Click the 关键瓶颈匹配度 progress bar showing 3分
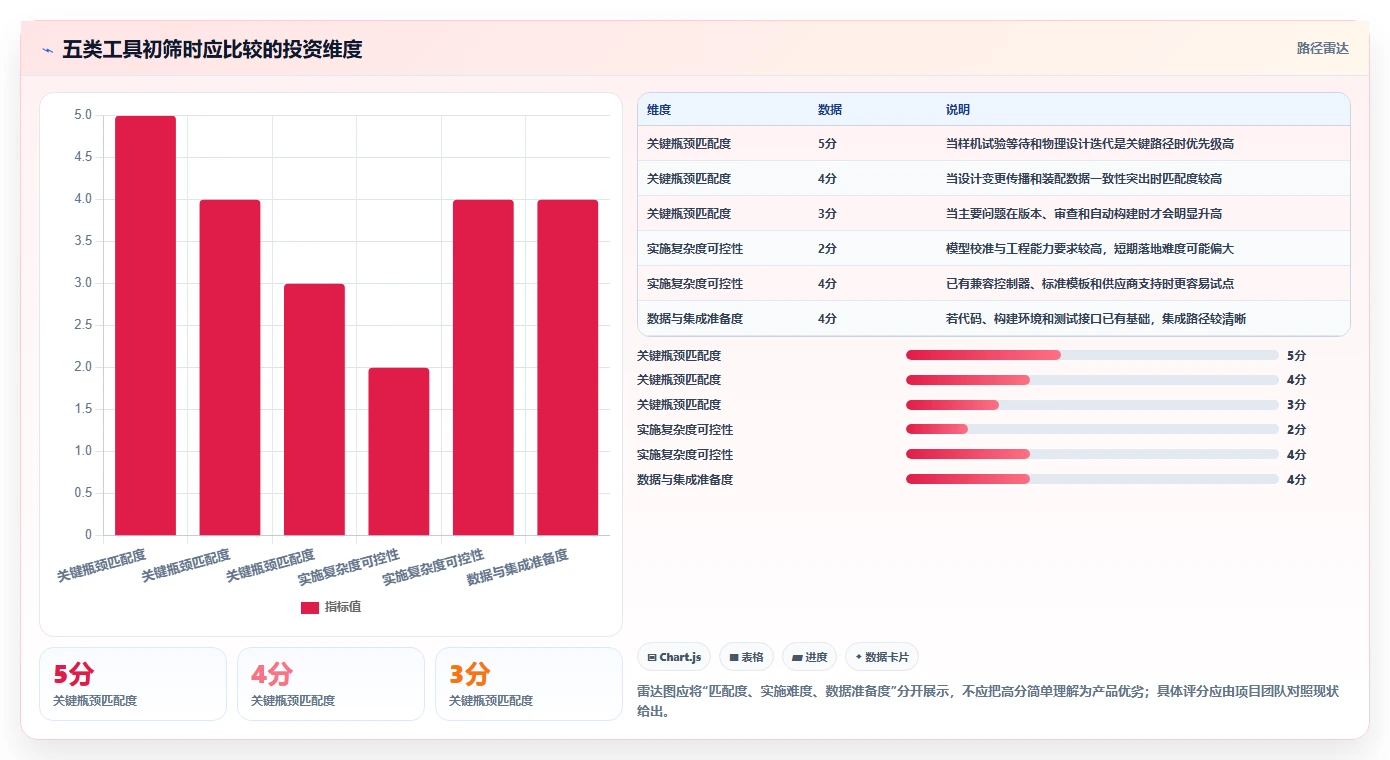The width and height of the screenshot is (1390, 760). pyautogui.click(x=1092, y=405)
